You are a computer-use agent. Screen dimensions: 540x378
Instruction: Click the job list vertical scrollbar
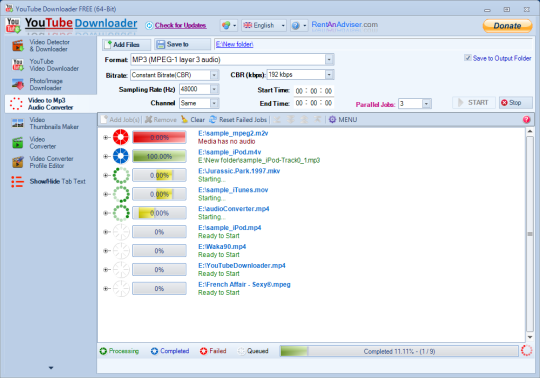(x=530, y=234)
